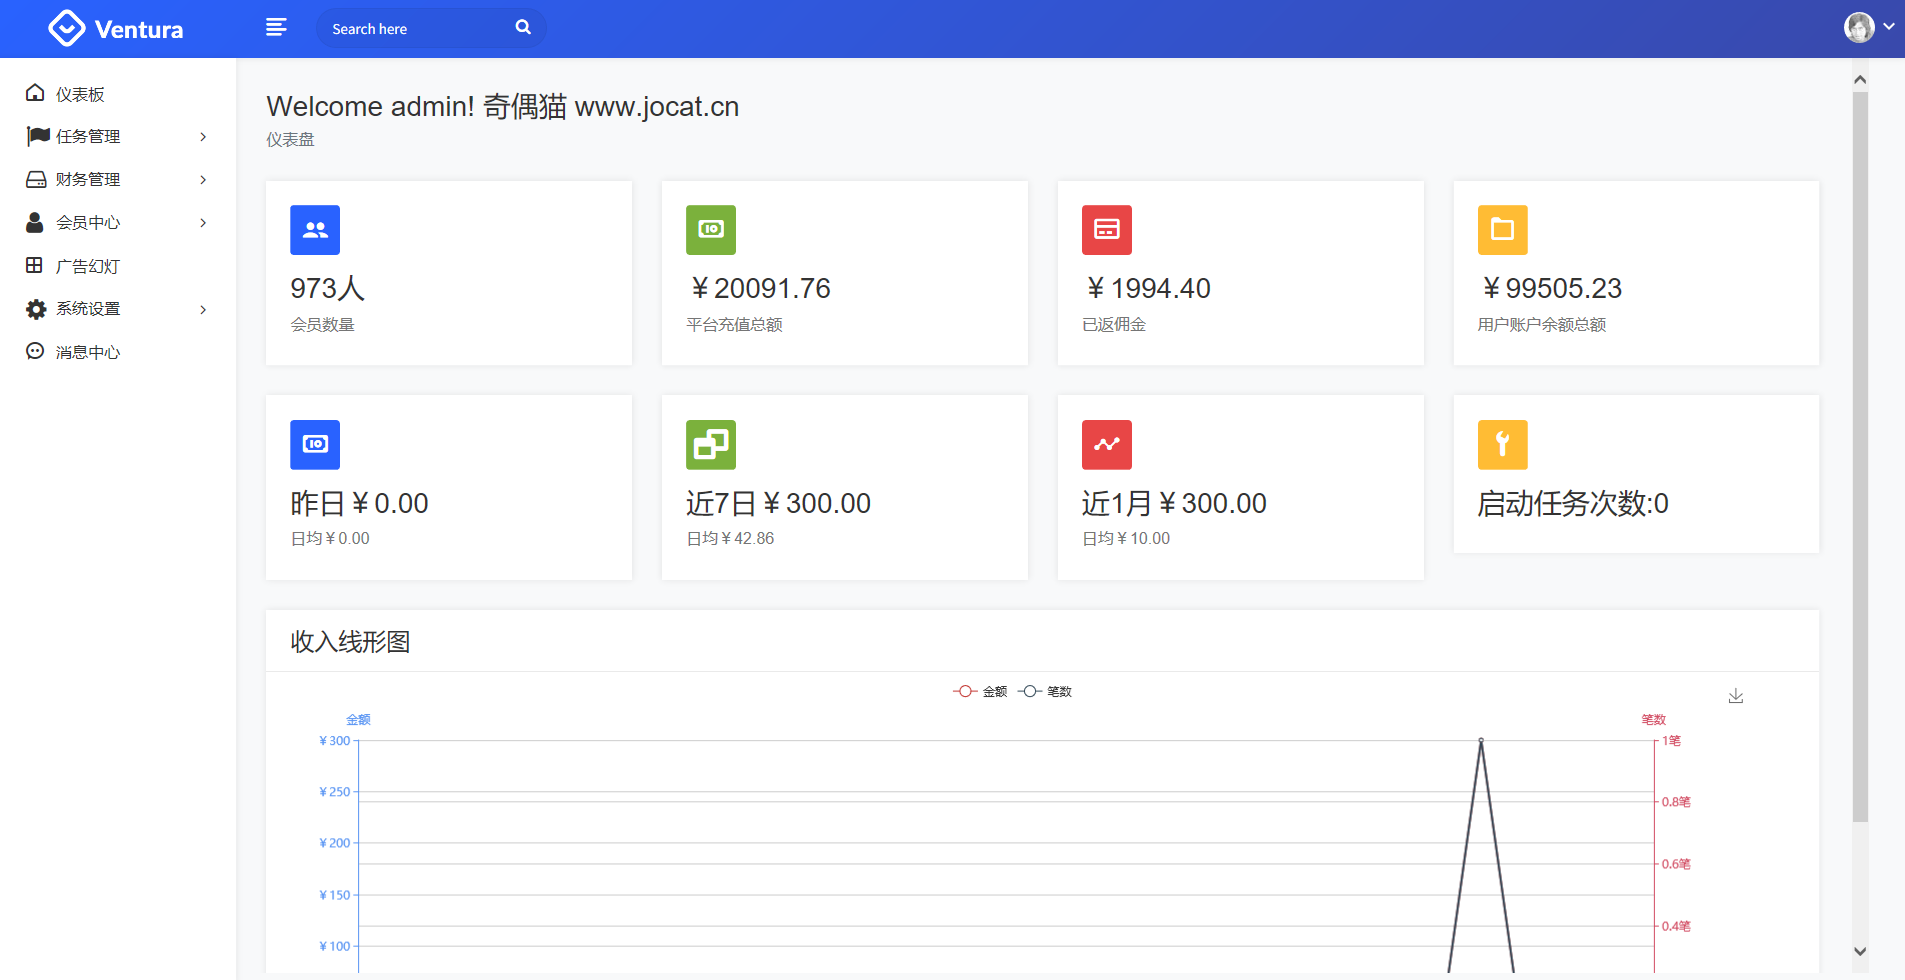Toggle the 金额 series in the chart legend
The image size is (1905, 980).
(x=980, y=691)
